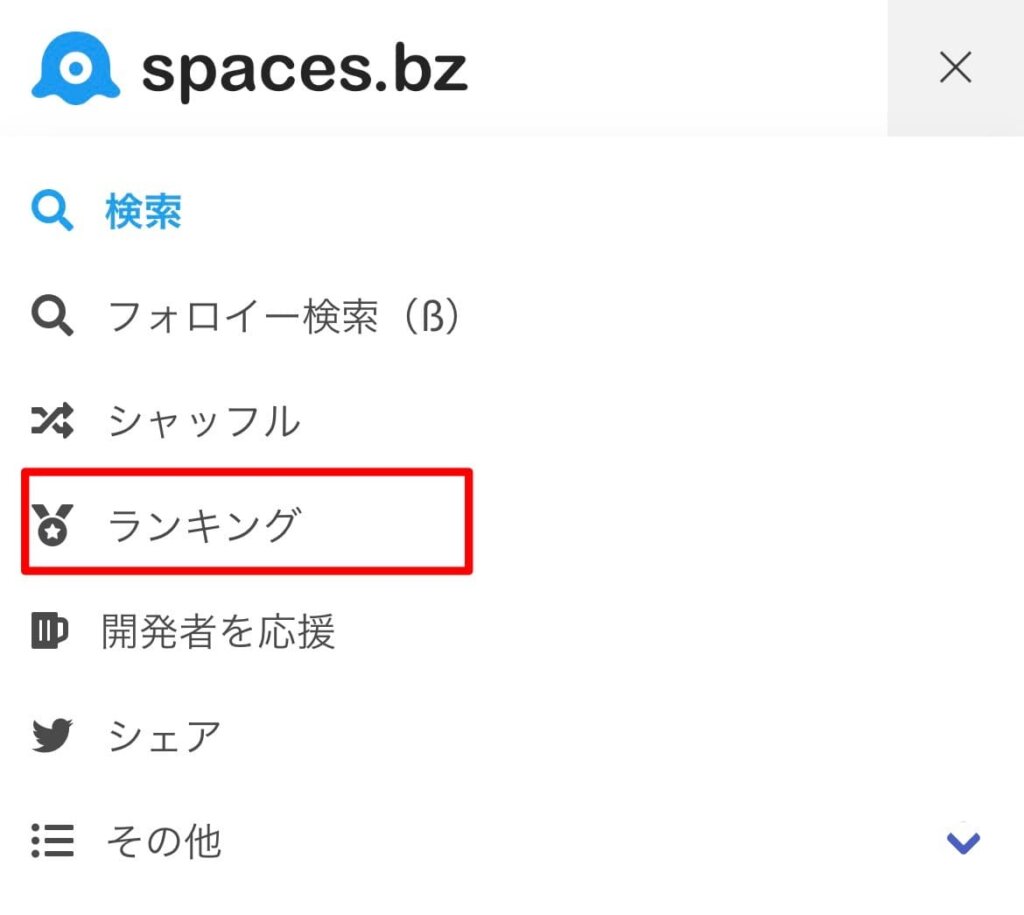Click the beer mug icon
Viewport: 1024px width, 915px height.
(50, 630)
